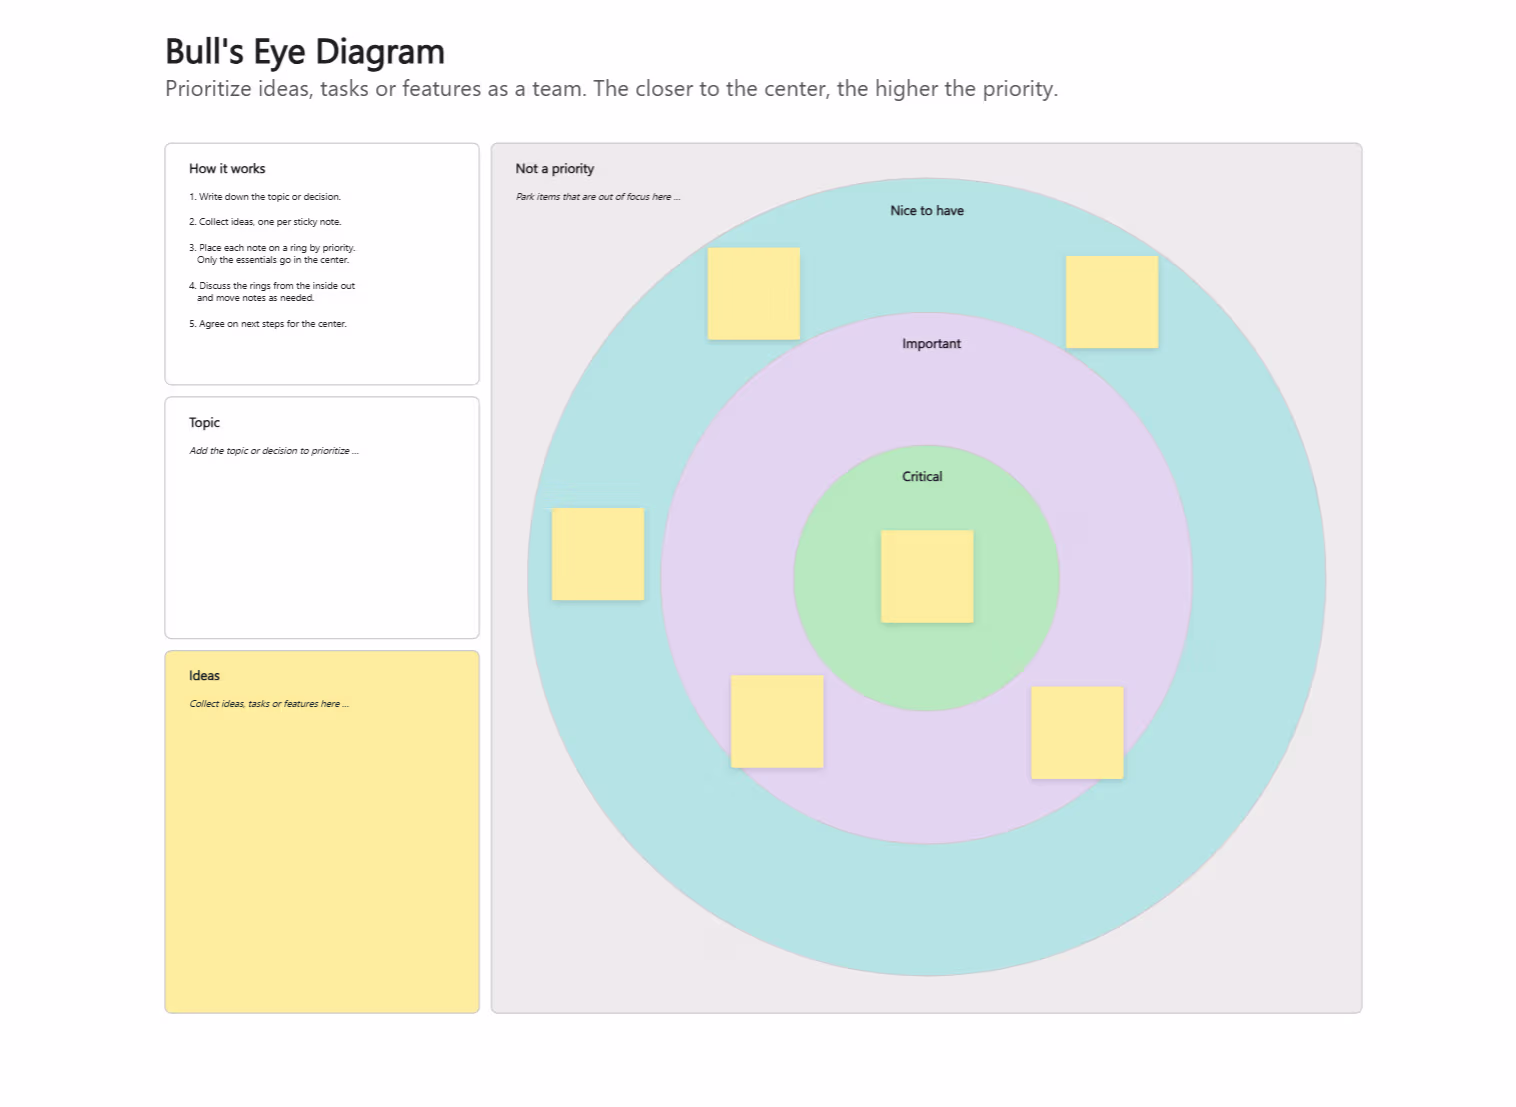Select the "Nice to have" ring label

click(x=927, y=211)
